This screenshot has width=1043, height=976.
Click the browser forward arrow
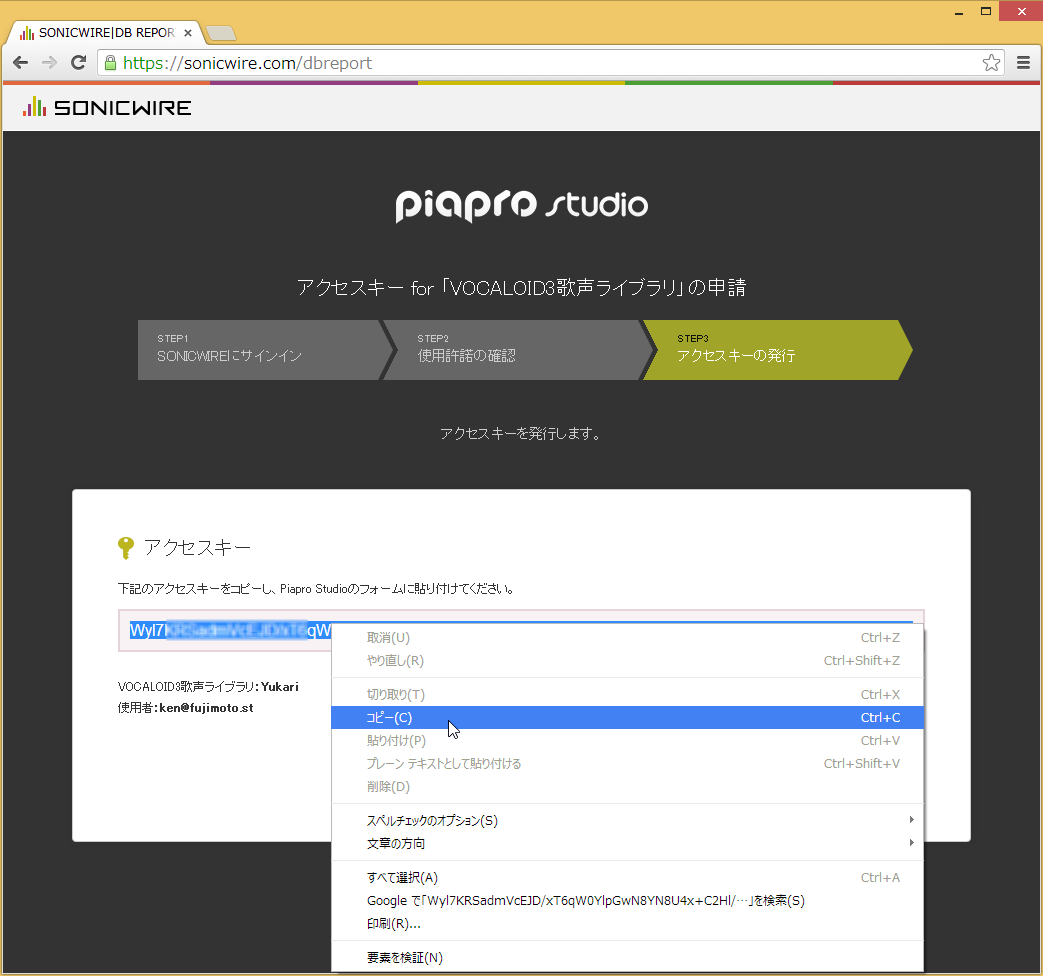tap(49, 63)
